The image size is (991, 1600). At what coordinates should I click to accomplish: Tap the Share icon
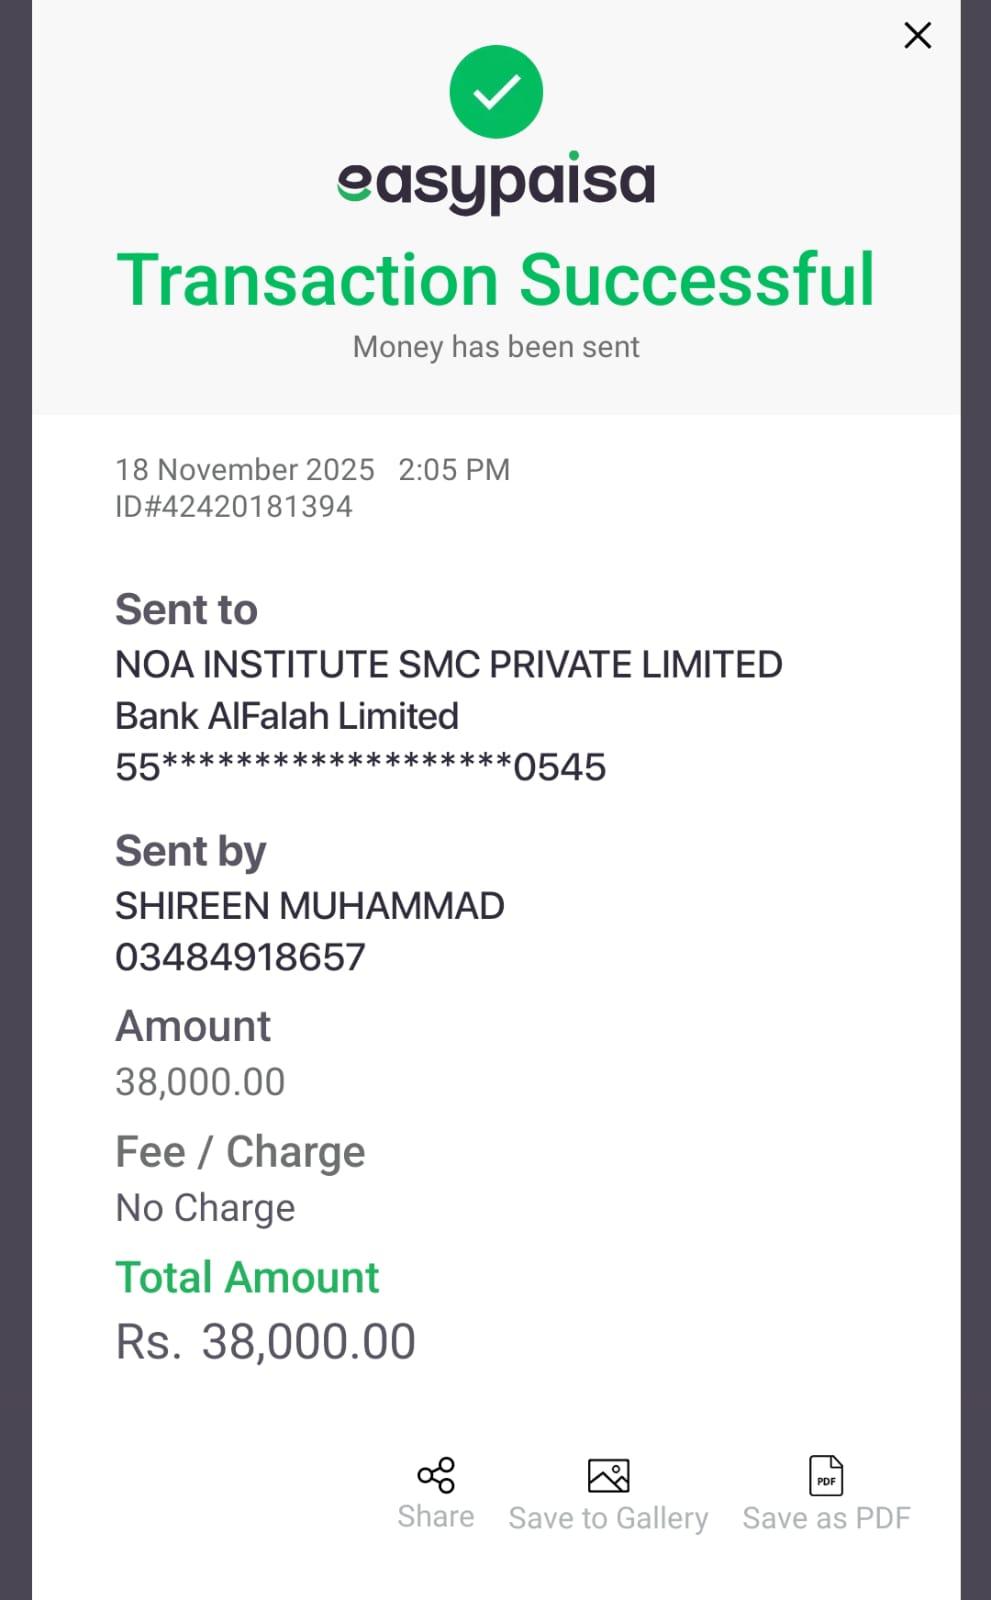coord(436,1475)
